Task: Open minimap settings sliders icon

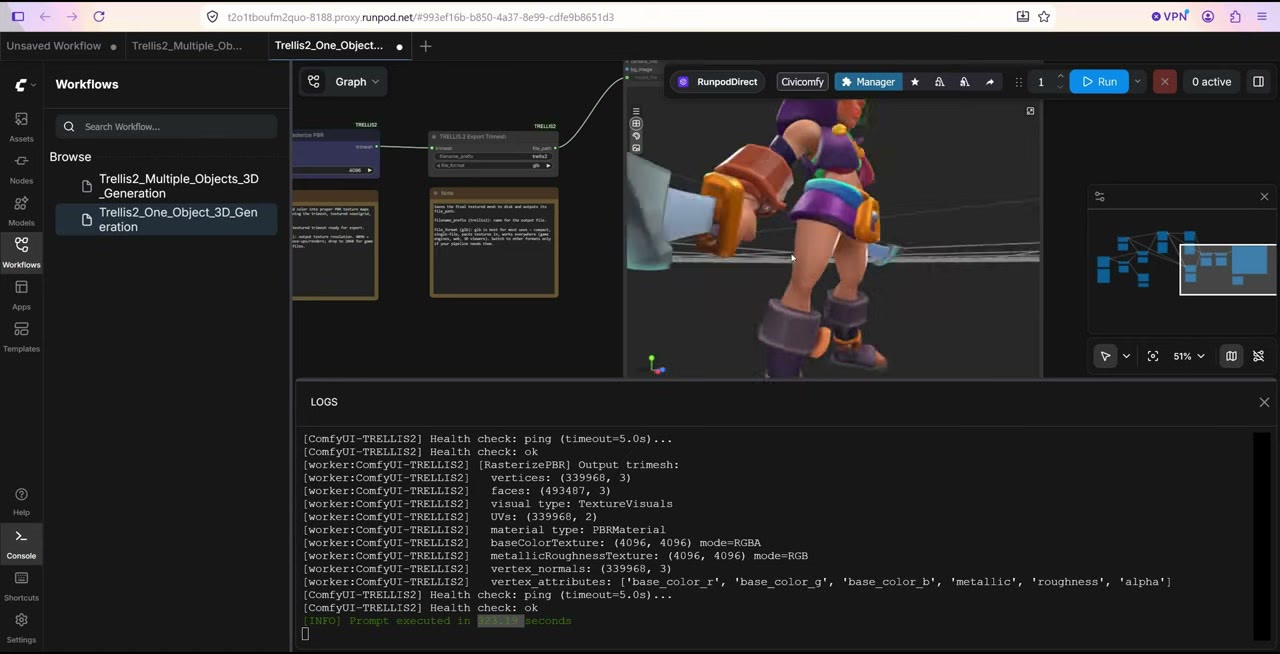Action: pos(1100,197)
